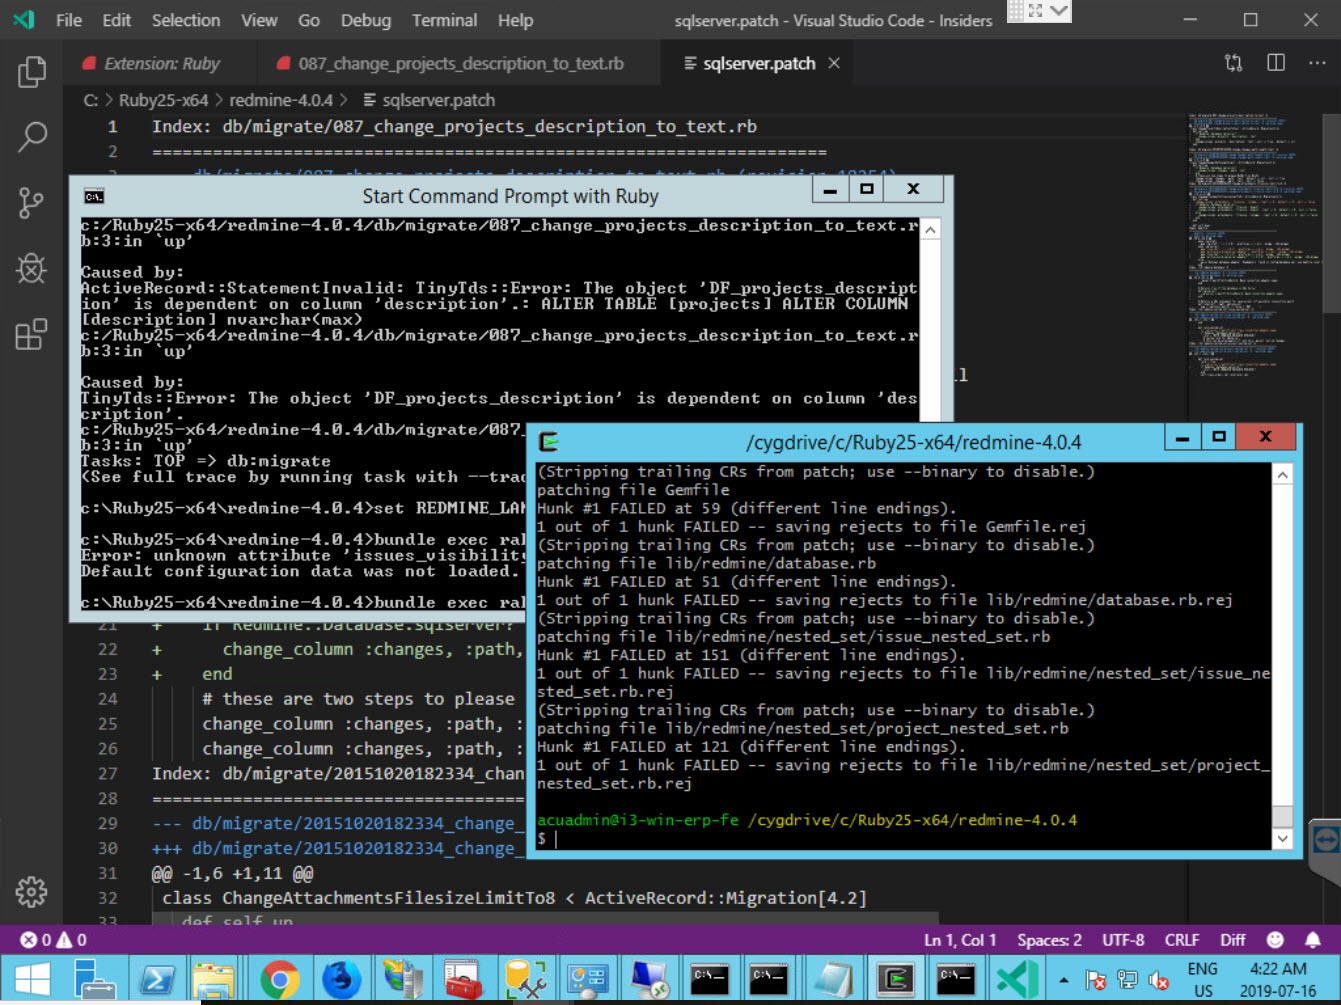Switch to Visual Studio Code taskbar icon

(x=1017, y=980)
